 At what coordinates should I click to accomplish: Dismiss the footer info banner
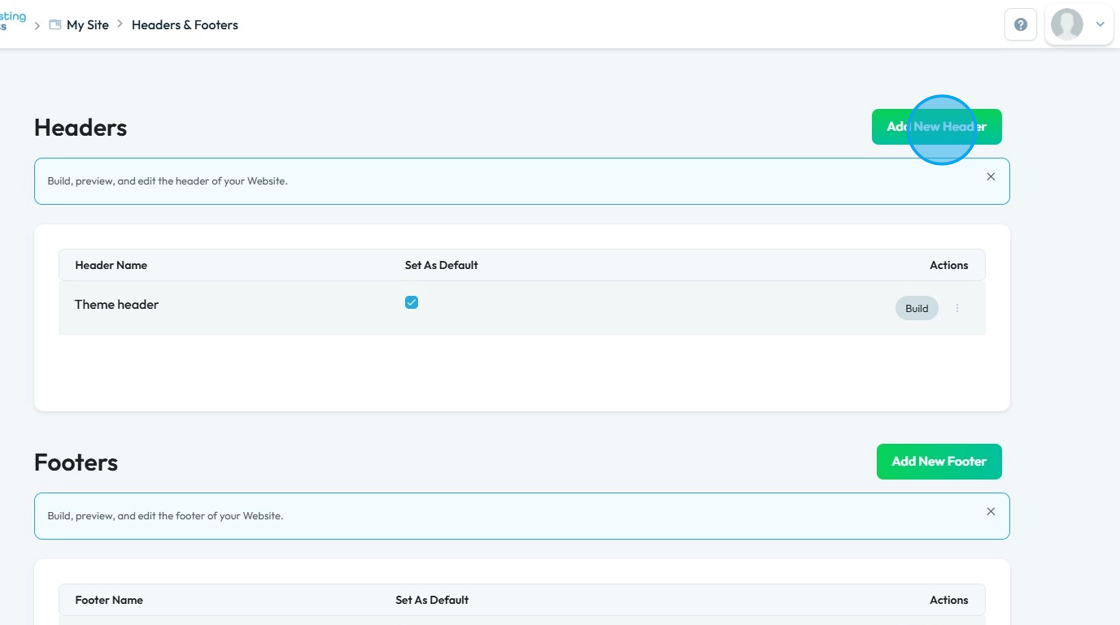pos(990,511)
